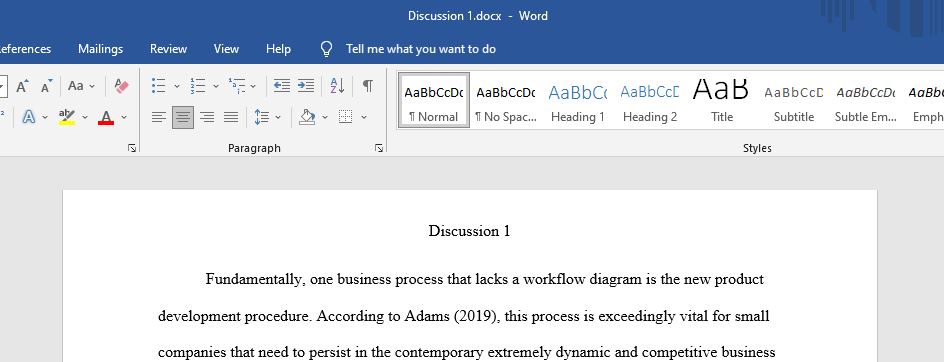Image resolution: width=944 pixels, height=362 pixels.
Task: Open borders dropdown arrow
Action: coord(364,117)
